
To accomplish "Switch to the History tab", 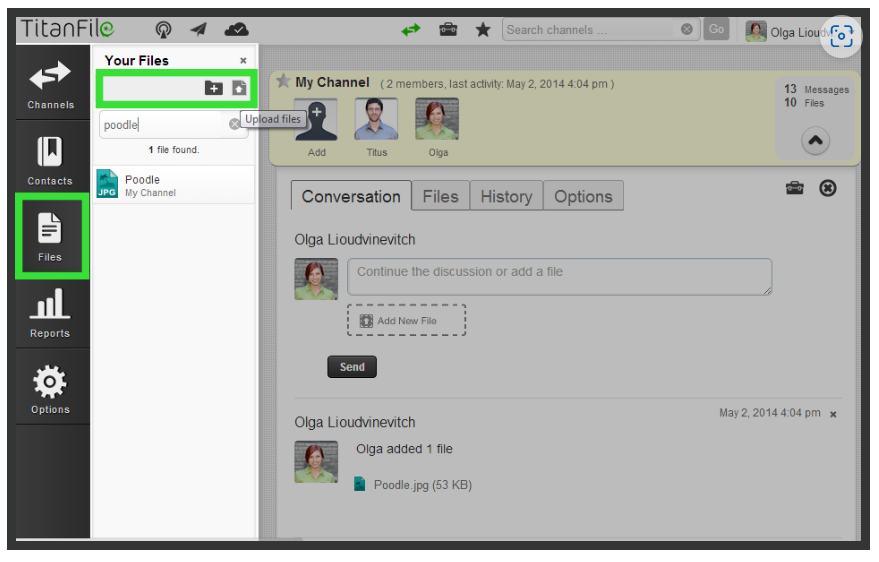I will pyautogui.click(x=506, y=196).
